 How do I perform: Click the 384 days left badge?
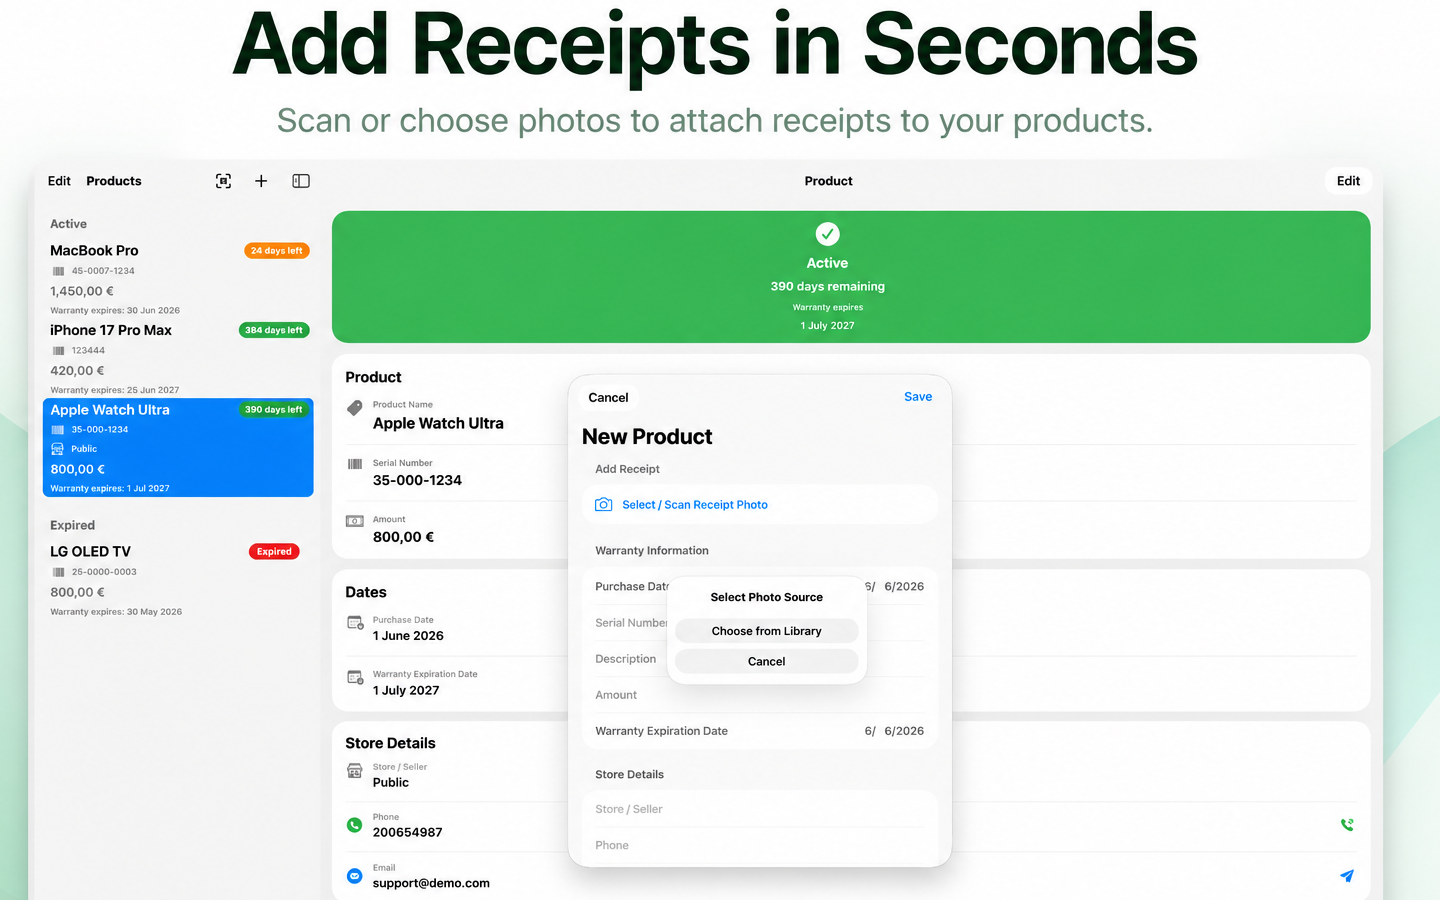tap(274, 330)
